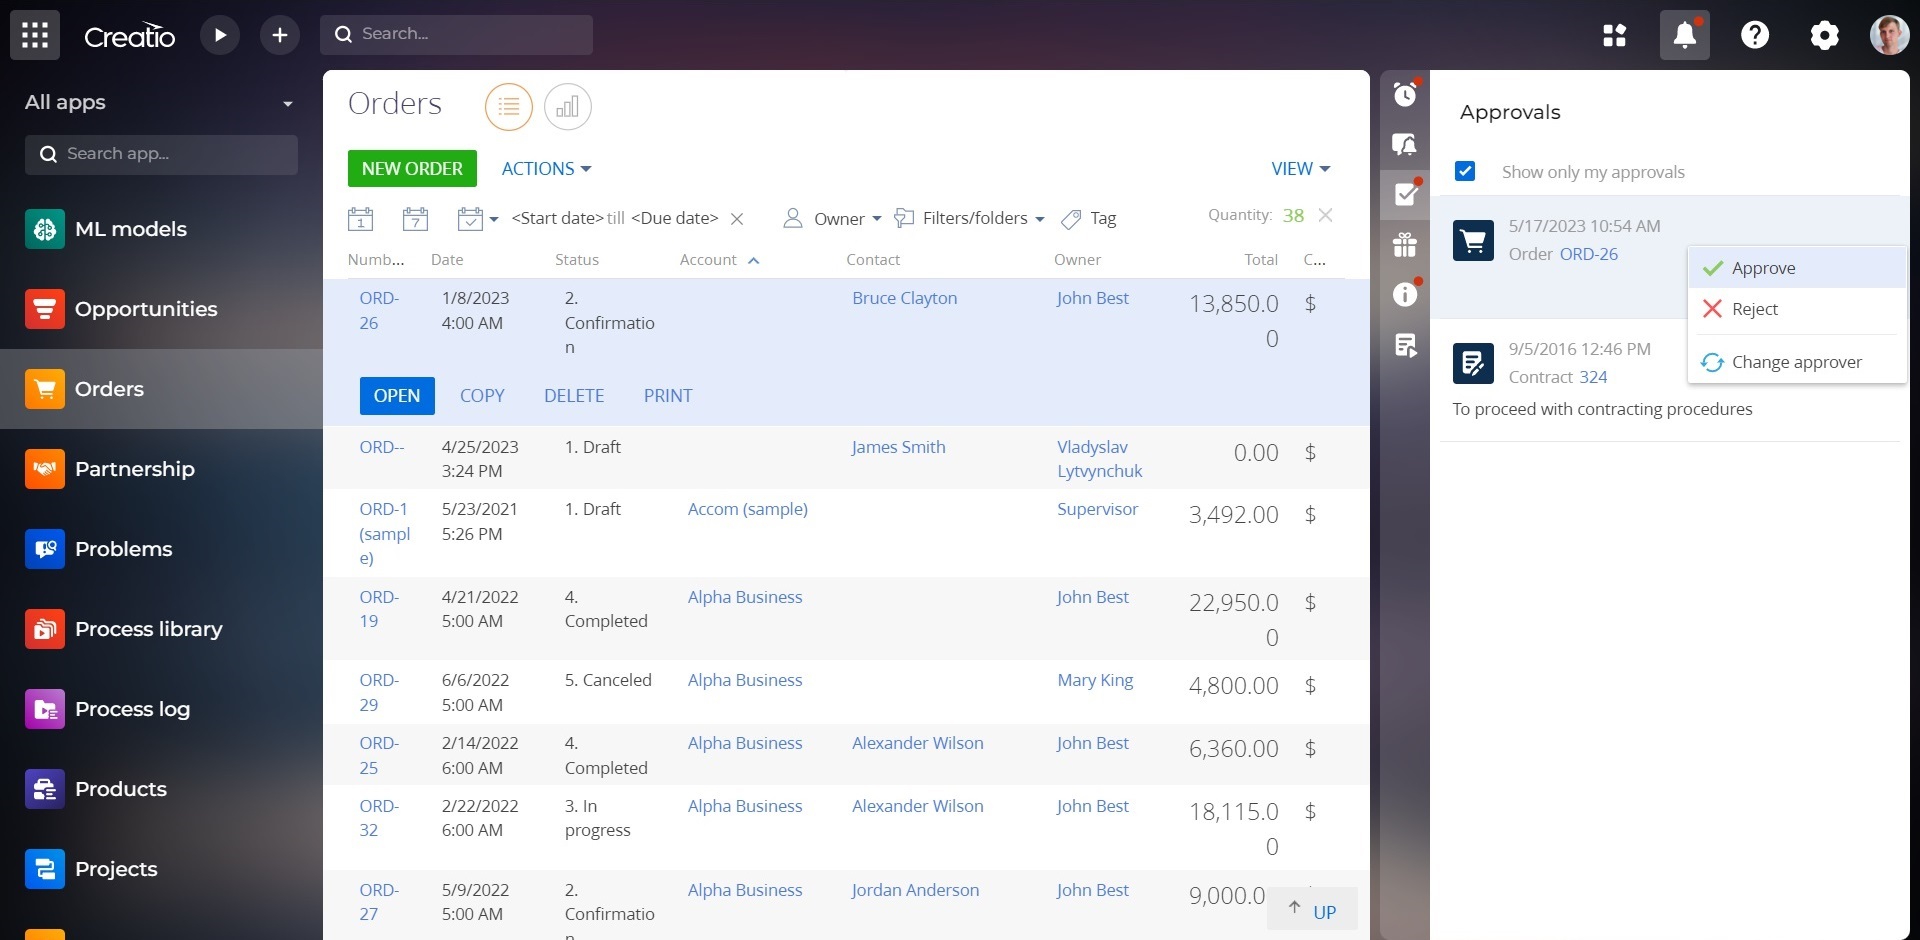Open Problems section
The height and width of the screenshot is (940, 1920).
point(161,549)
